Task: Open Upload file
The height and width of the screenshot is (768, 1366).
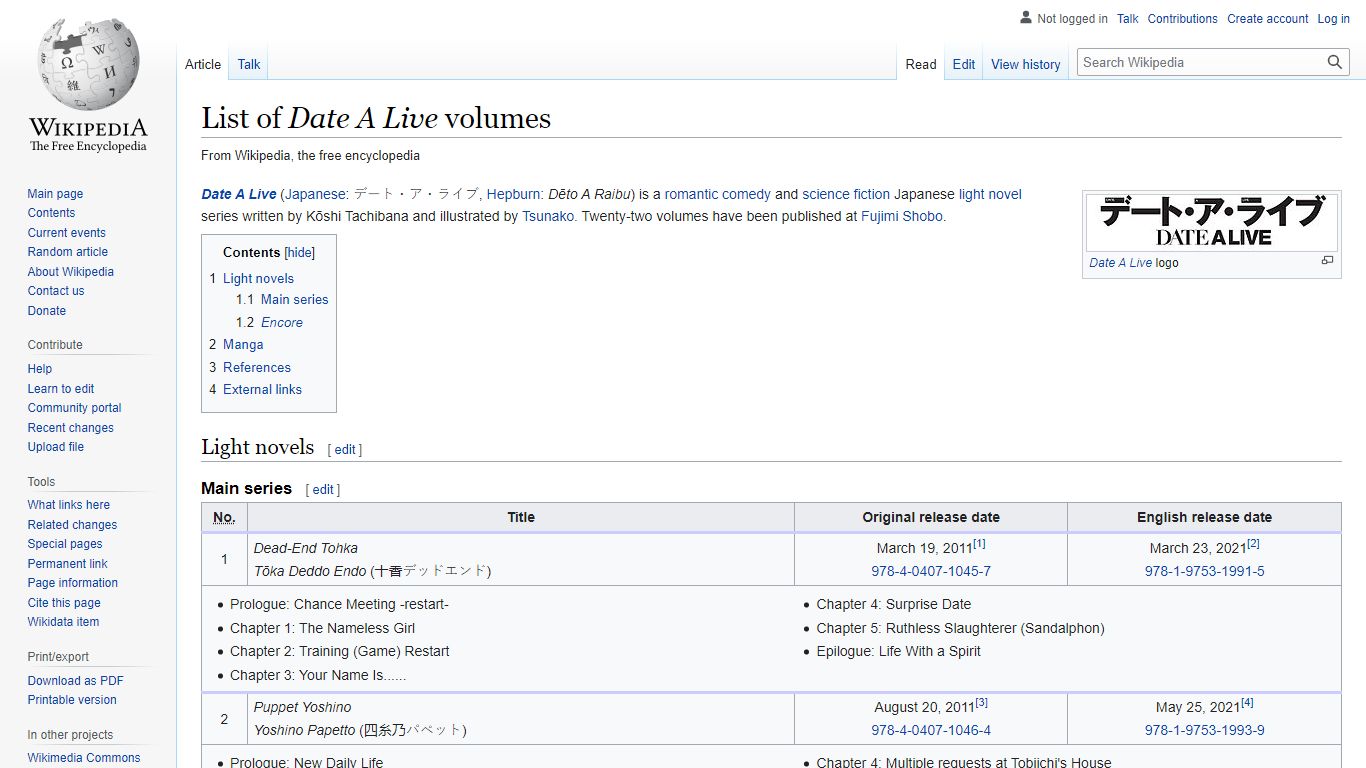Action: click(x=56, y=447)
